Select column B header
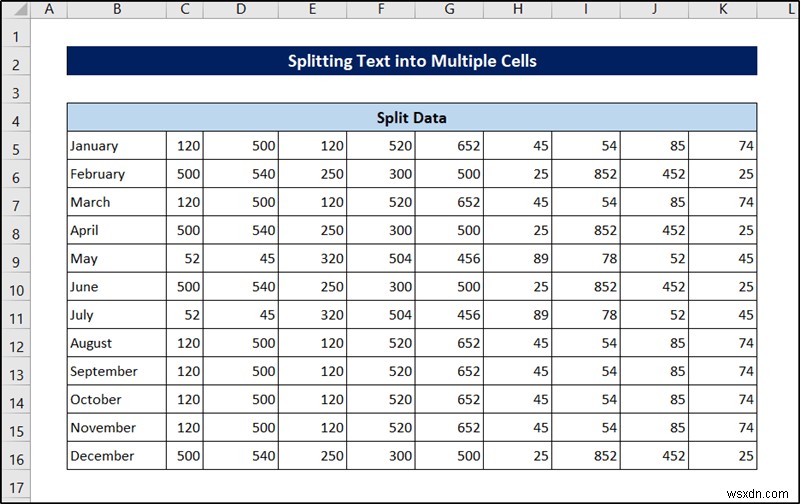The width and height of the screenshot is (800, 504). pyautogui.click(x=117, y=9)
